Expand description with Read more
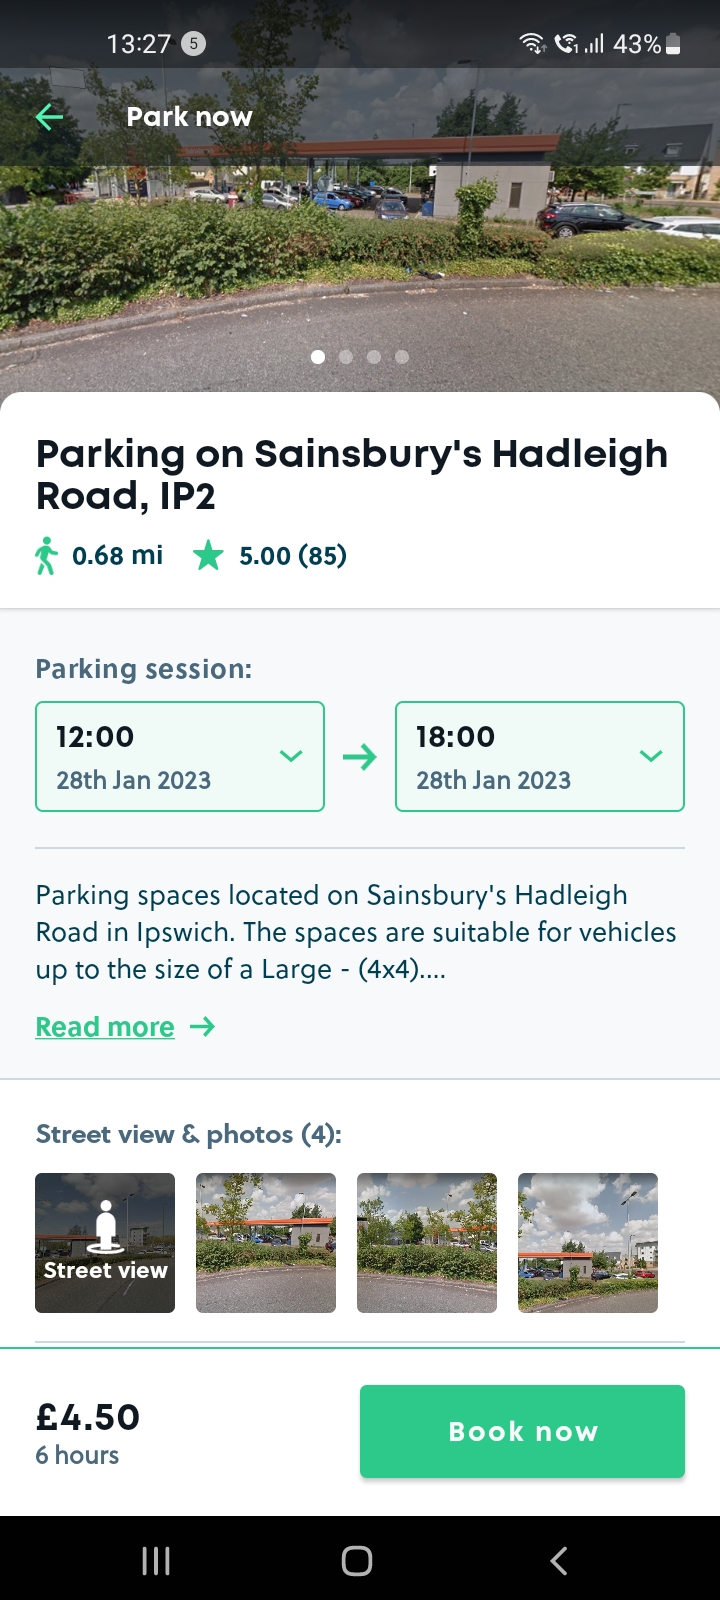Screen dimensions: 720x1600 105,1027
